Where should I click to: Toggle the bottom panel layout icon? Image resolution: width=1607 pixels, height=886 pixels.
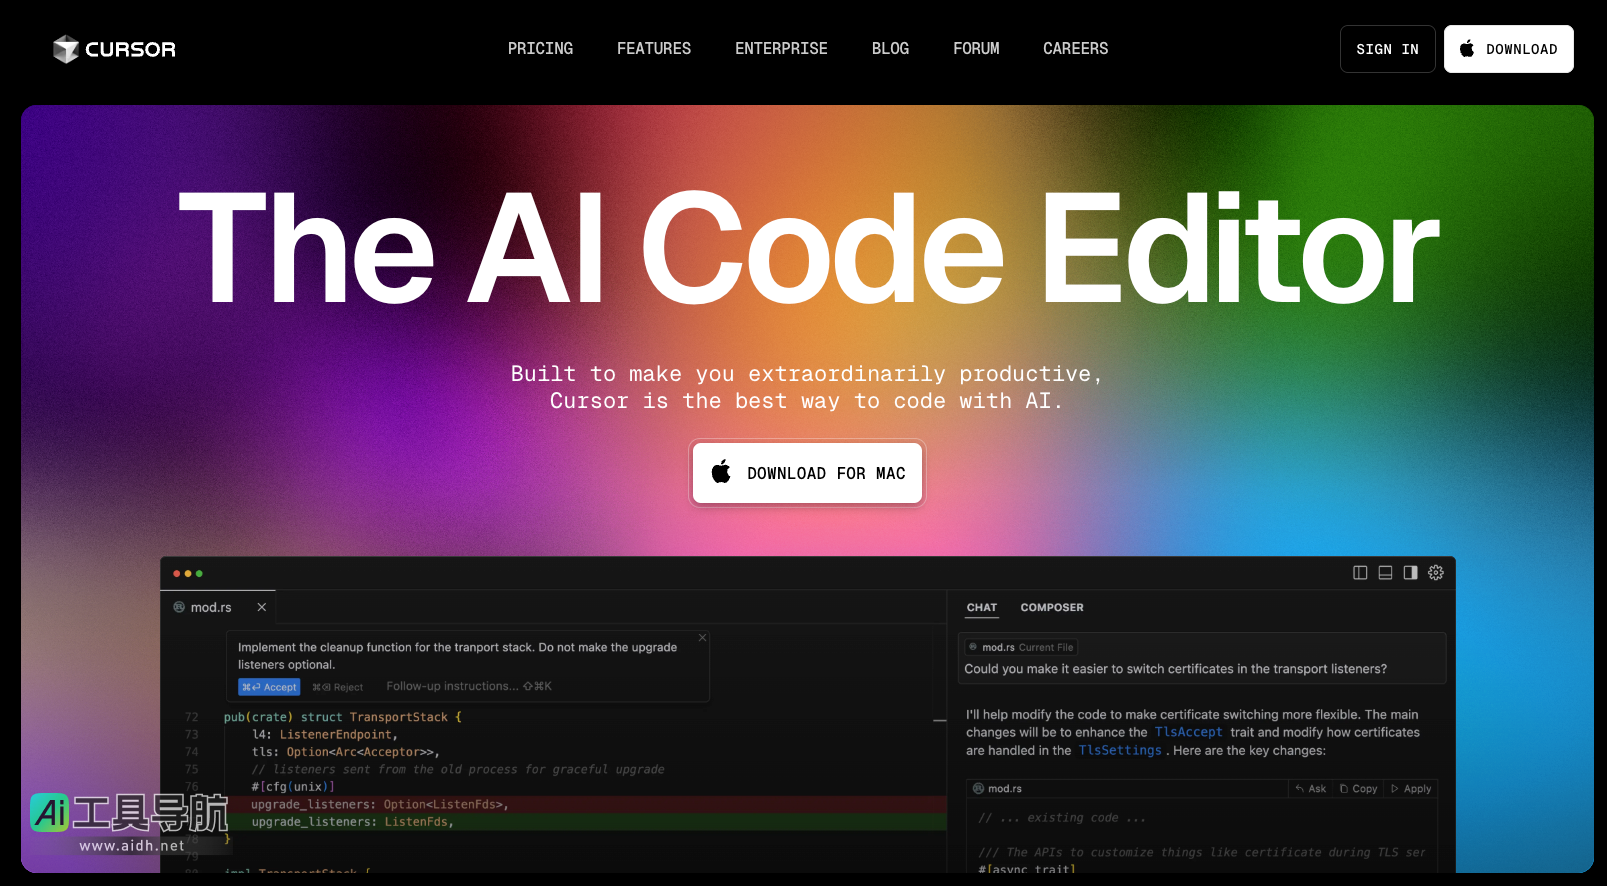click(1385, 573)
